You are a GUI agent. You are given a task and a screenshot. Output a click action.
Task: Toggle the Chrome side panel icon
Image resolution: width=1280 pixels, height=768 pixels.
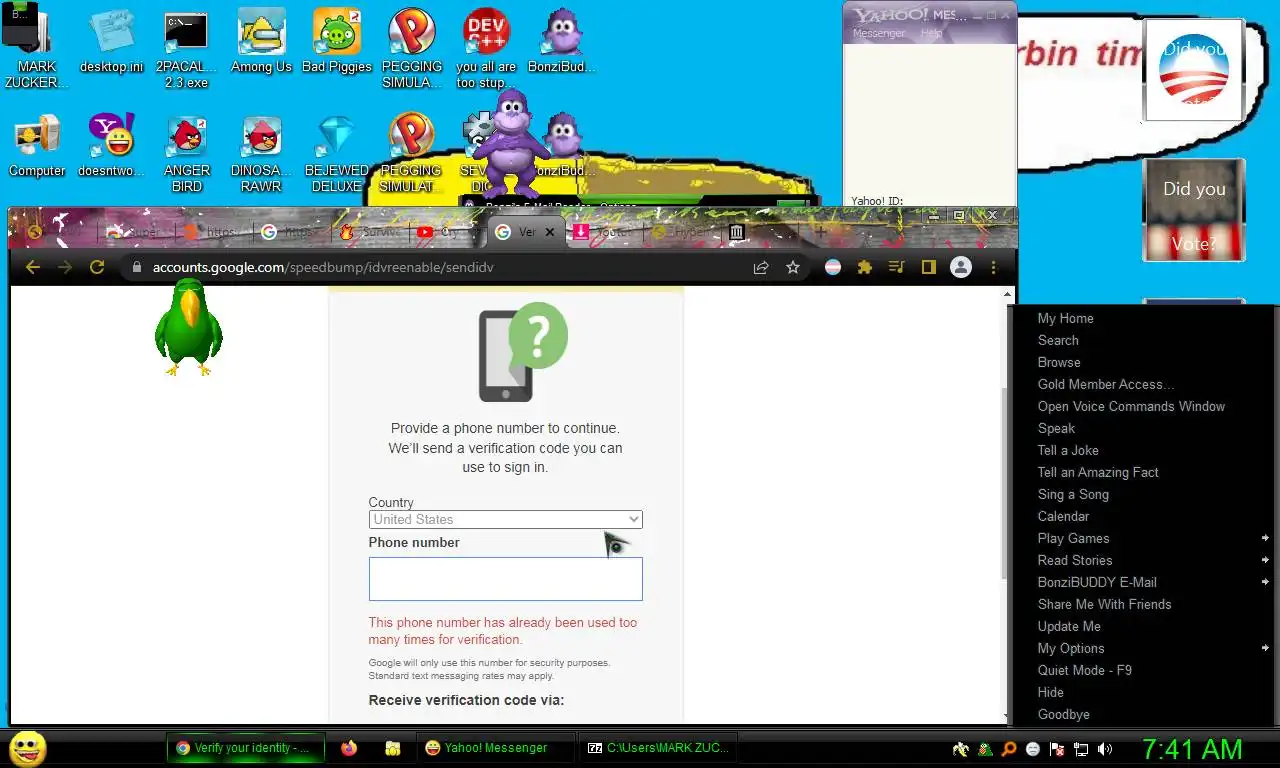929,267
